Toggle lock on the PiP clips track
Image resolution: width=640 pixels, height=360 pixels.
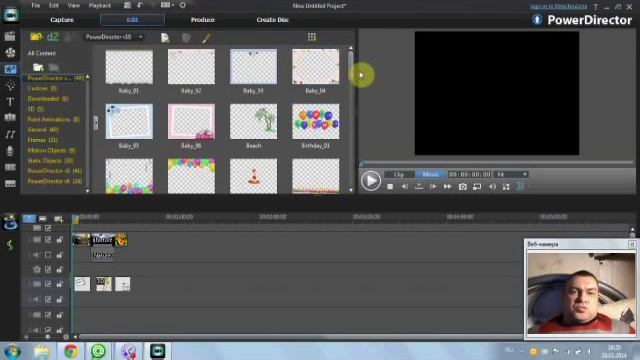(60, 284)
